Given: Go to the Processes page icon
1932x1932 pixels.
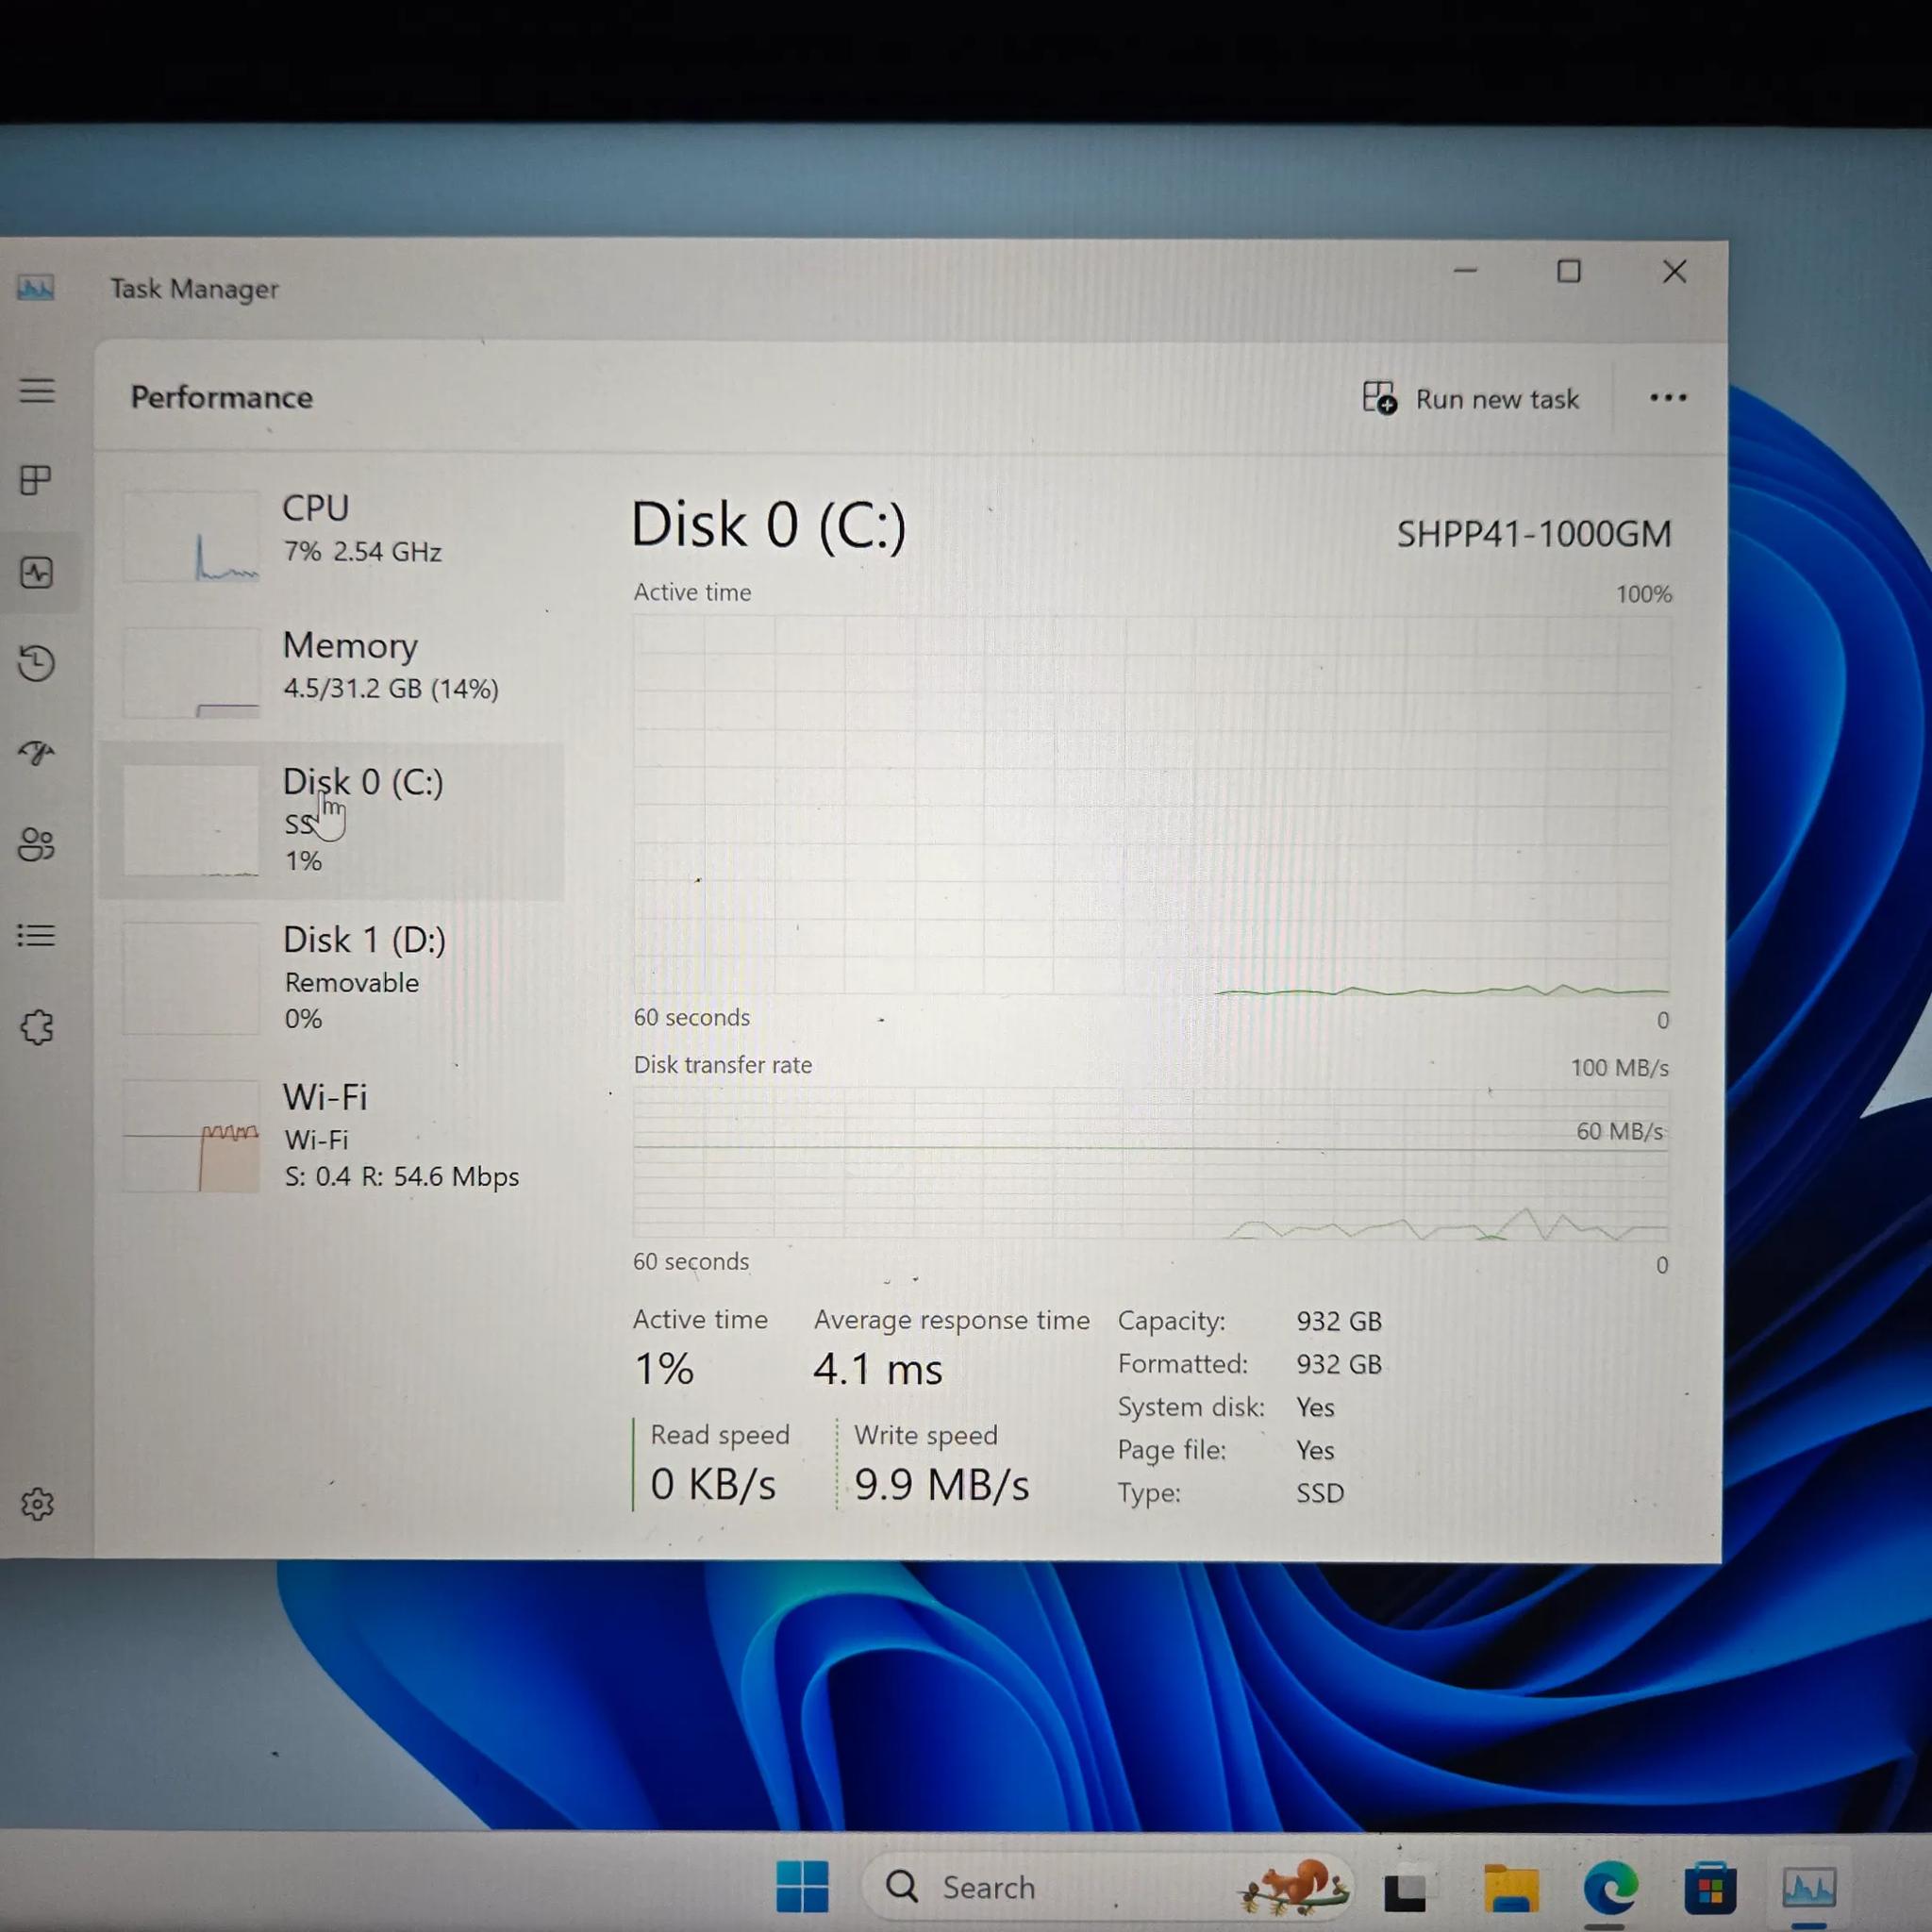Looking at the screenshot, I should (37, 481).
